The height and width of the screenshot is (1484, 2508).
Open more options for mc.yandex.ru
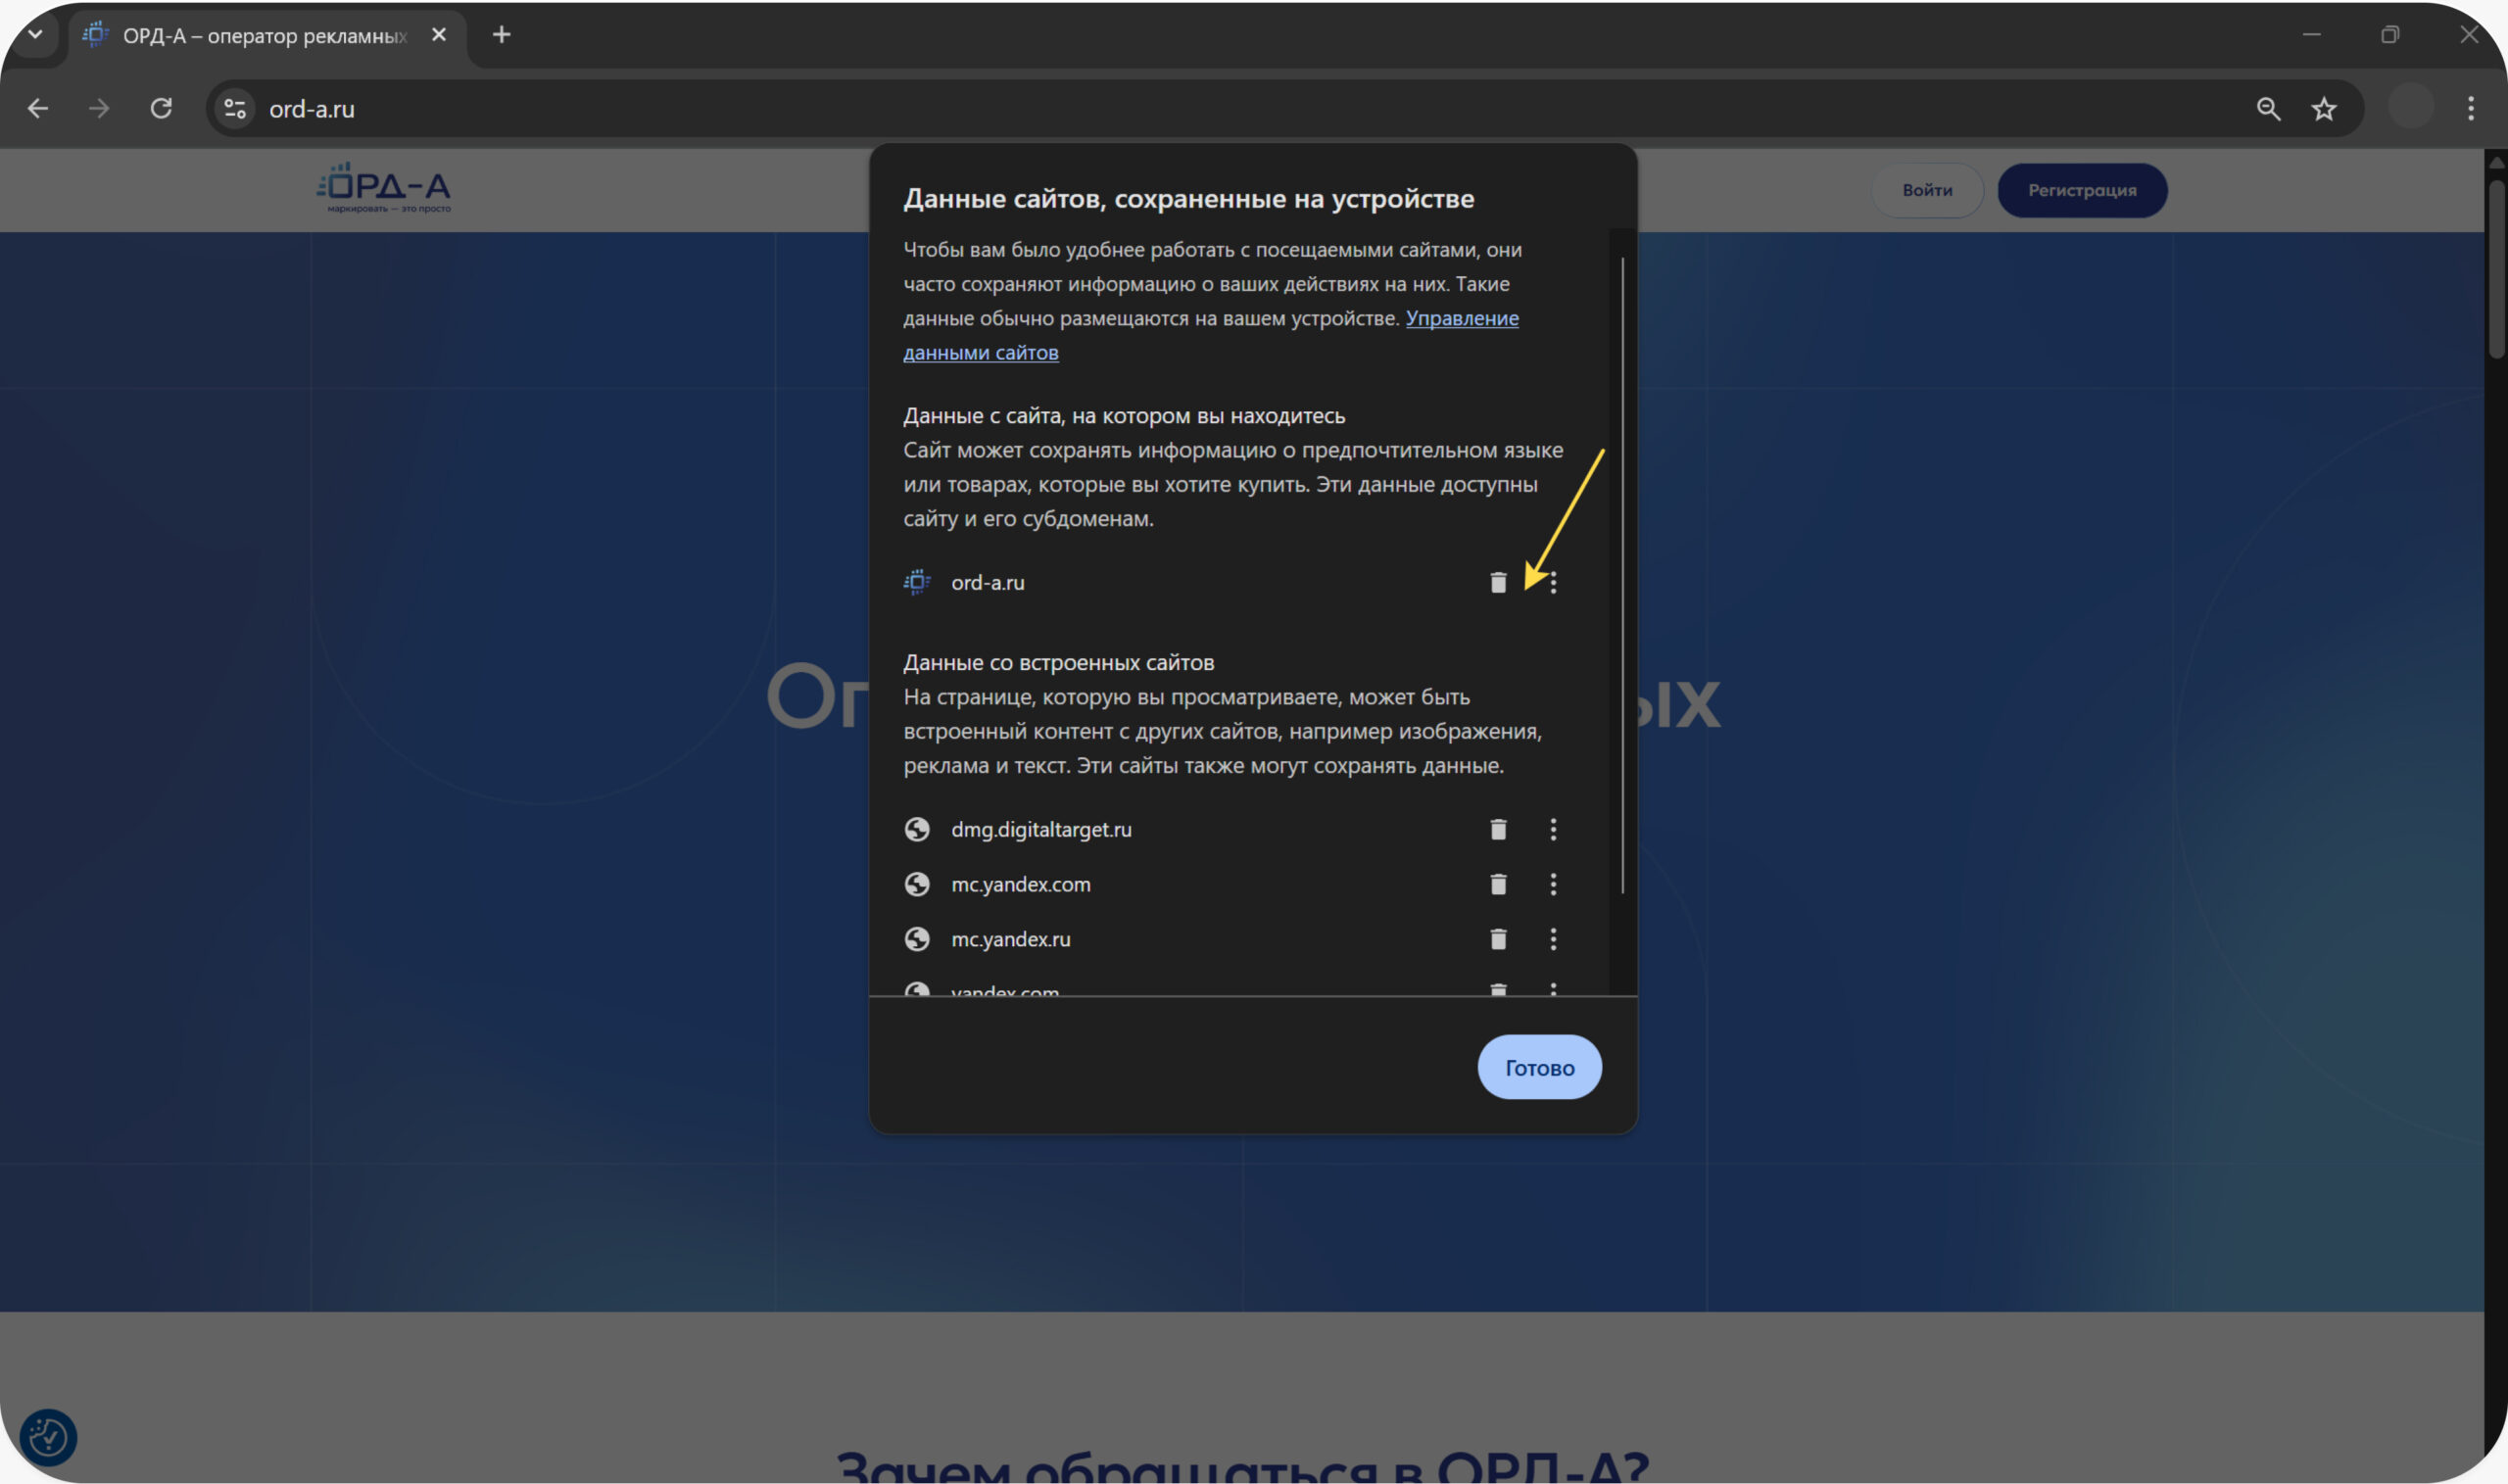[x=1553, y=939]
